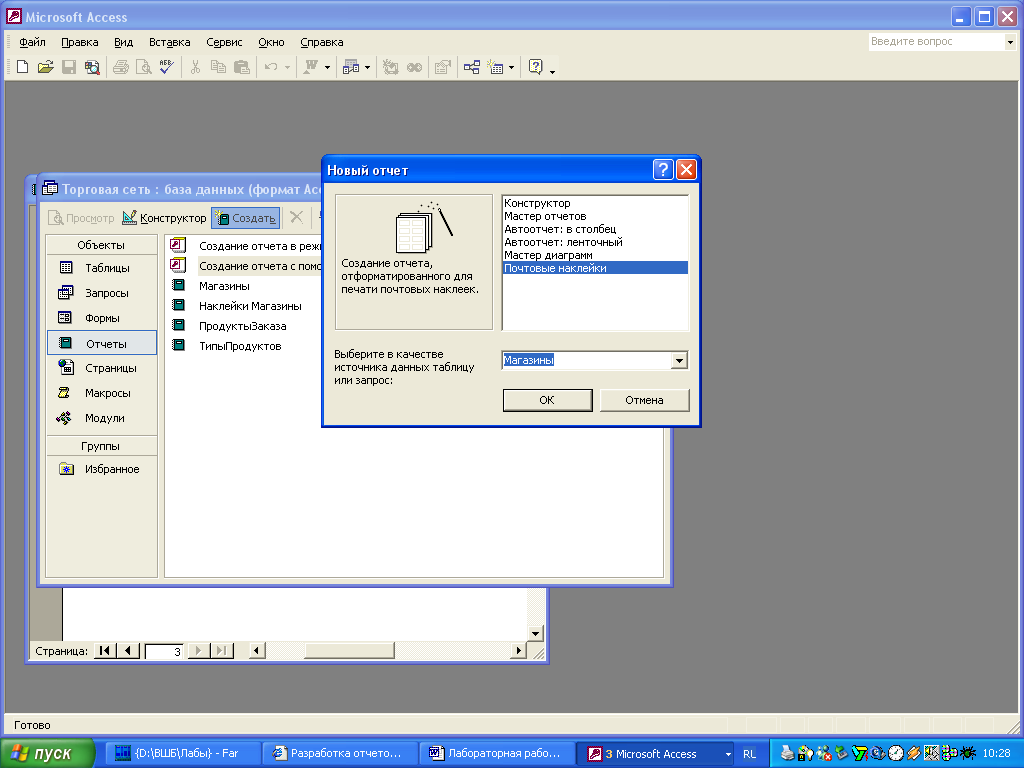Open the Сервис menu
This screenshot has width=1024, height=768.
click(x=224, y=42)
